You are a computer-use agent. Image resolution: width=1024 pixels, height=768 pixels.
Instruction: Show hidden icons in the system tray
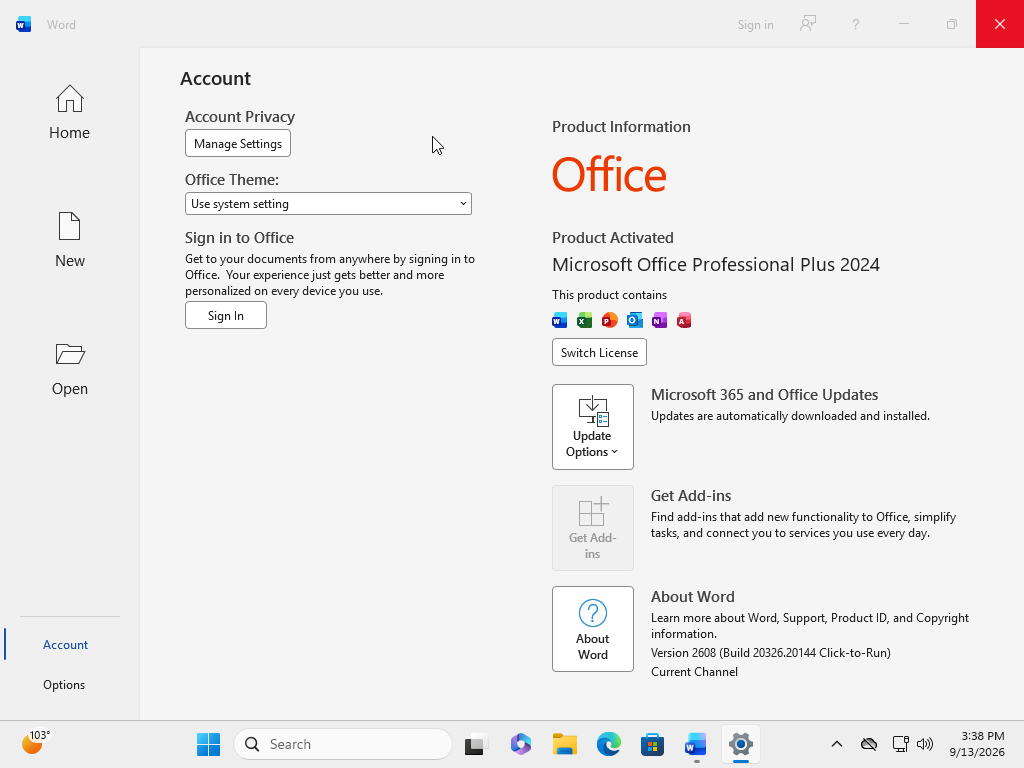click(837, 744)
